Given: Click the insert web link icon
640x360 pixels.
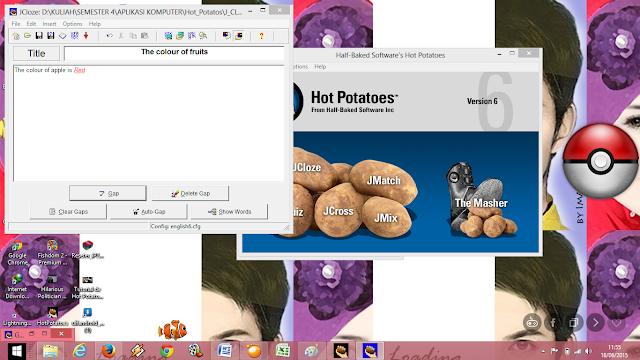Looking at the screenshot, I should pos(191,36).
